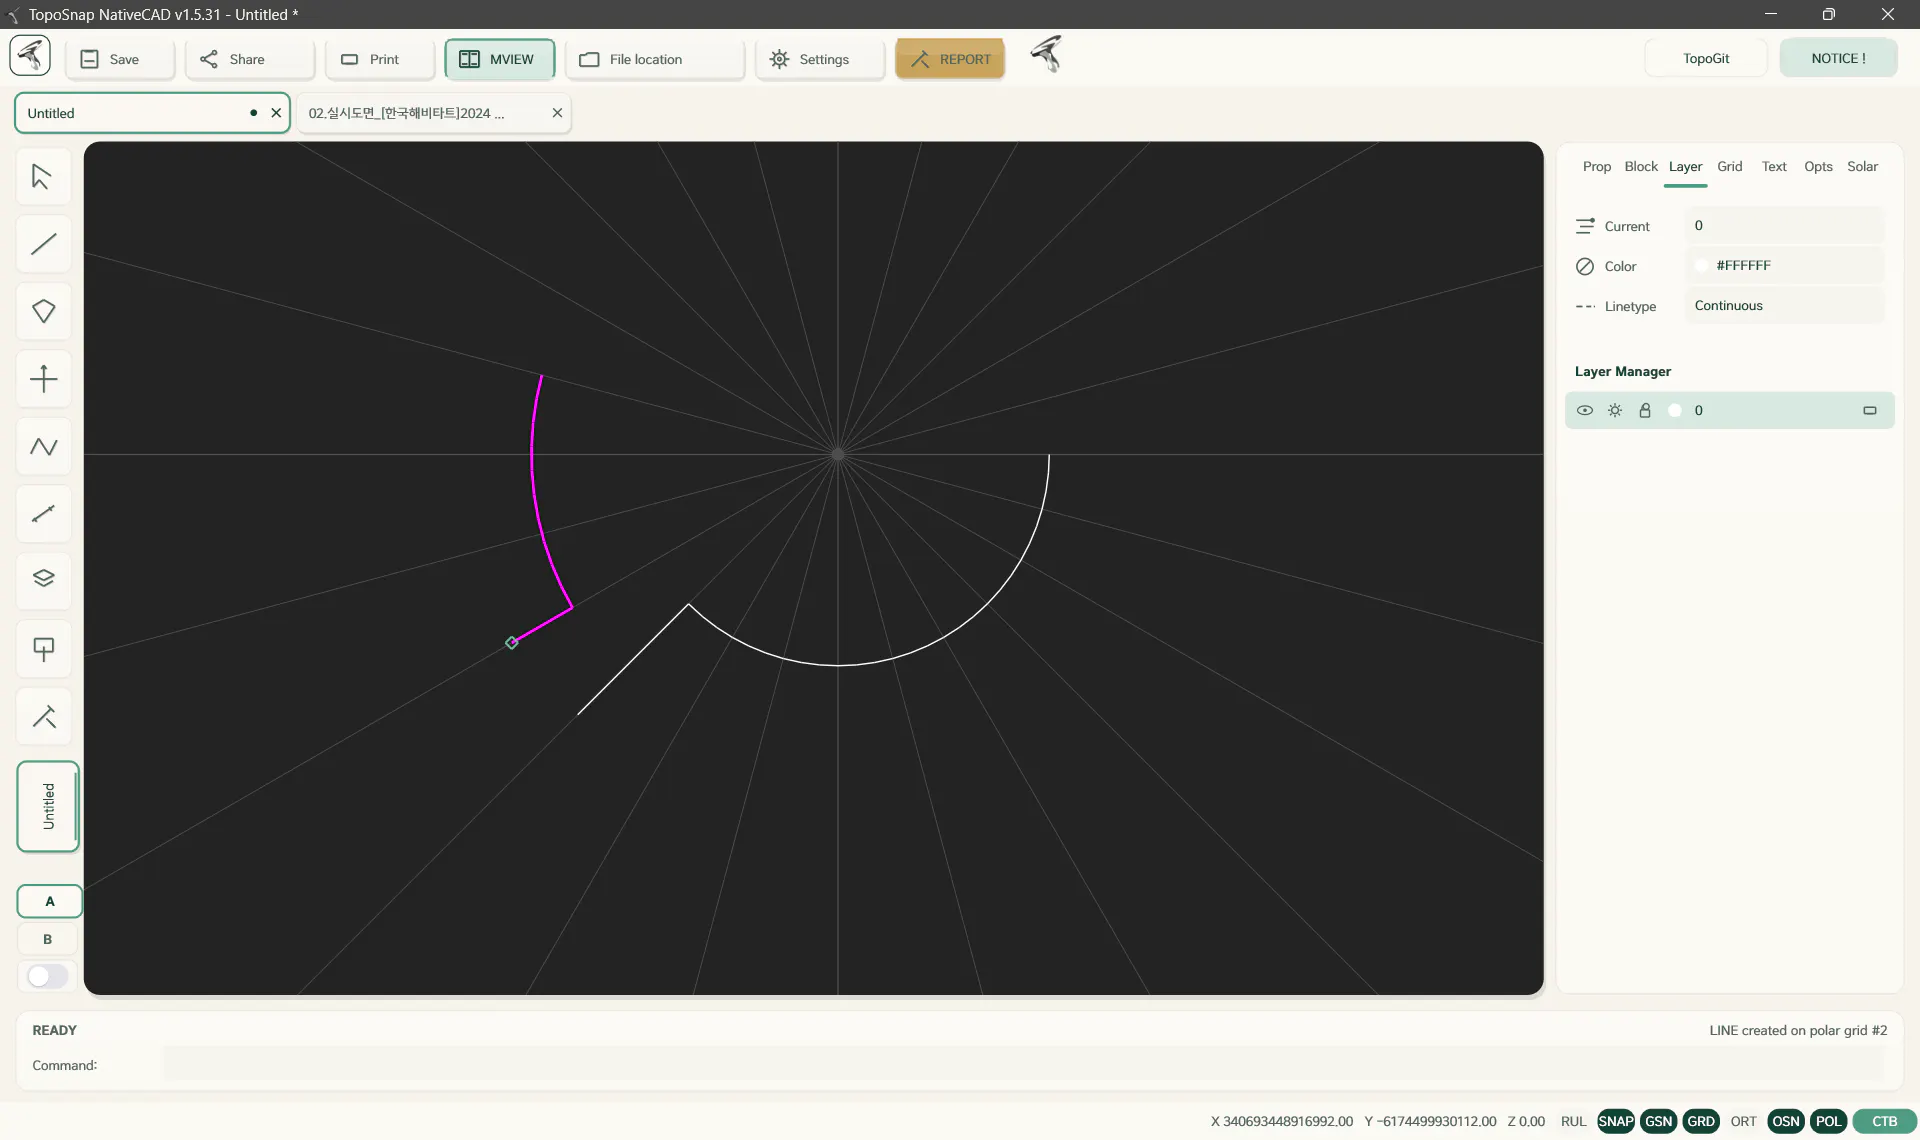The height and width of the screenshot is (1140, 1920).
Task: Select the arrow selection tool
Action: click(43, 177)
